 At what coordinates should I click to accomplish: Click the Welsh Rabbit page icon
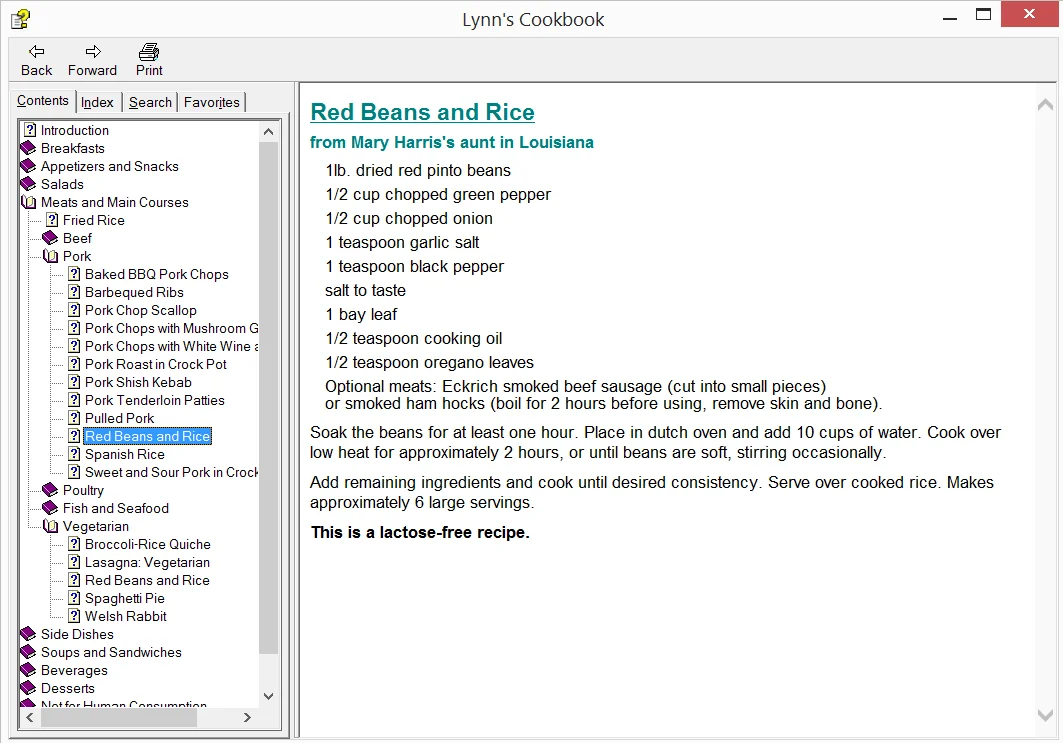(x=75, y=616)
